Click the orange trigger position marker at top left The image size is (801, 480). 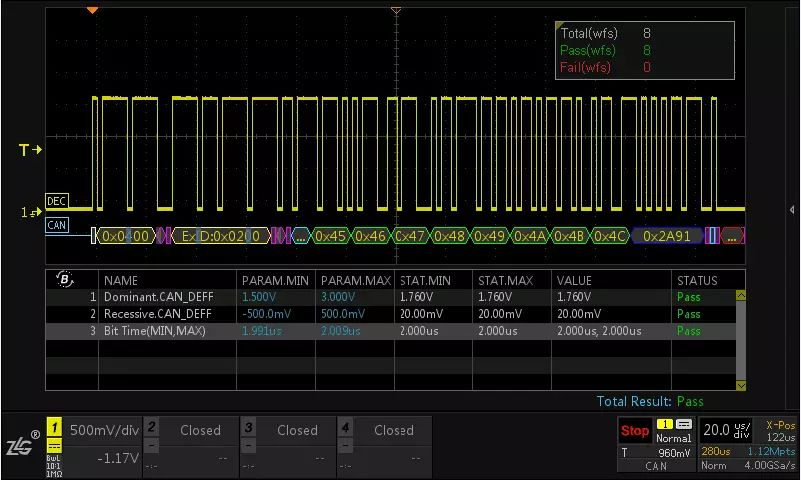(92, 10)
